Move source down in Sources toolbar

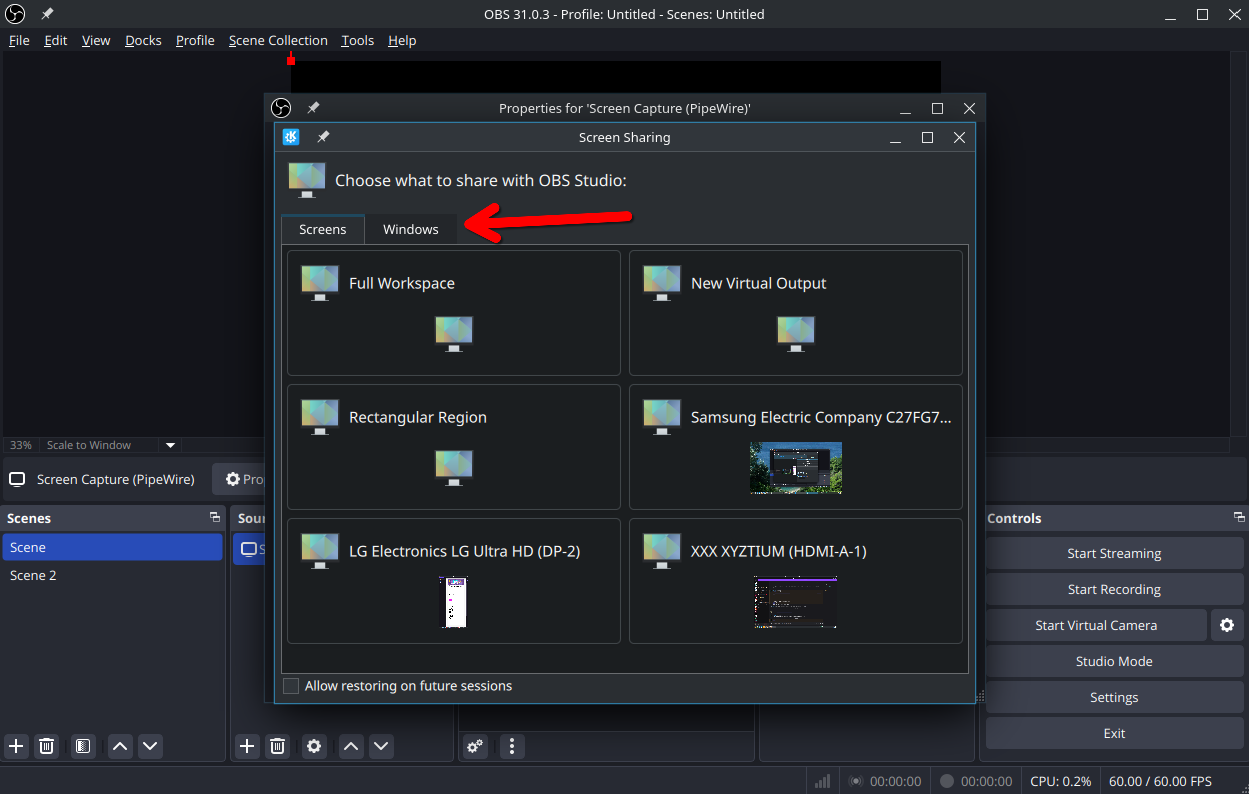point(381,746)
